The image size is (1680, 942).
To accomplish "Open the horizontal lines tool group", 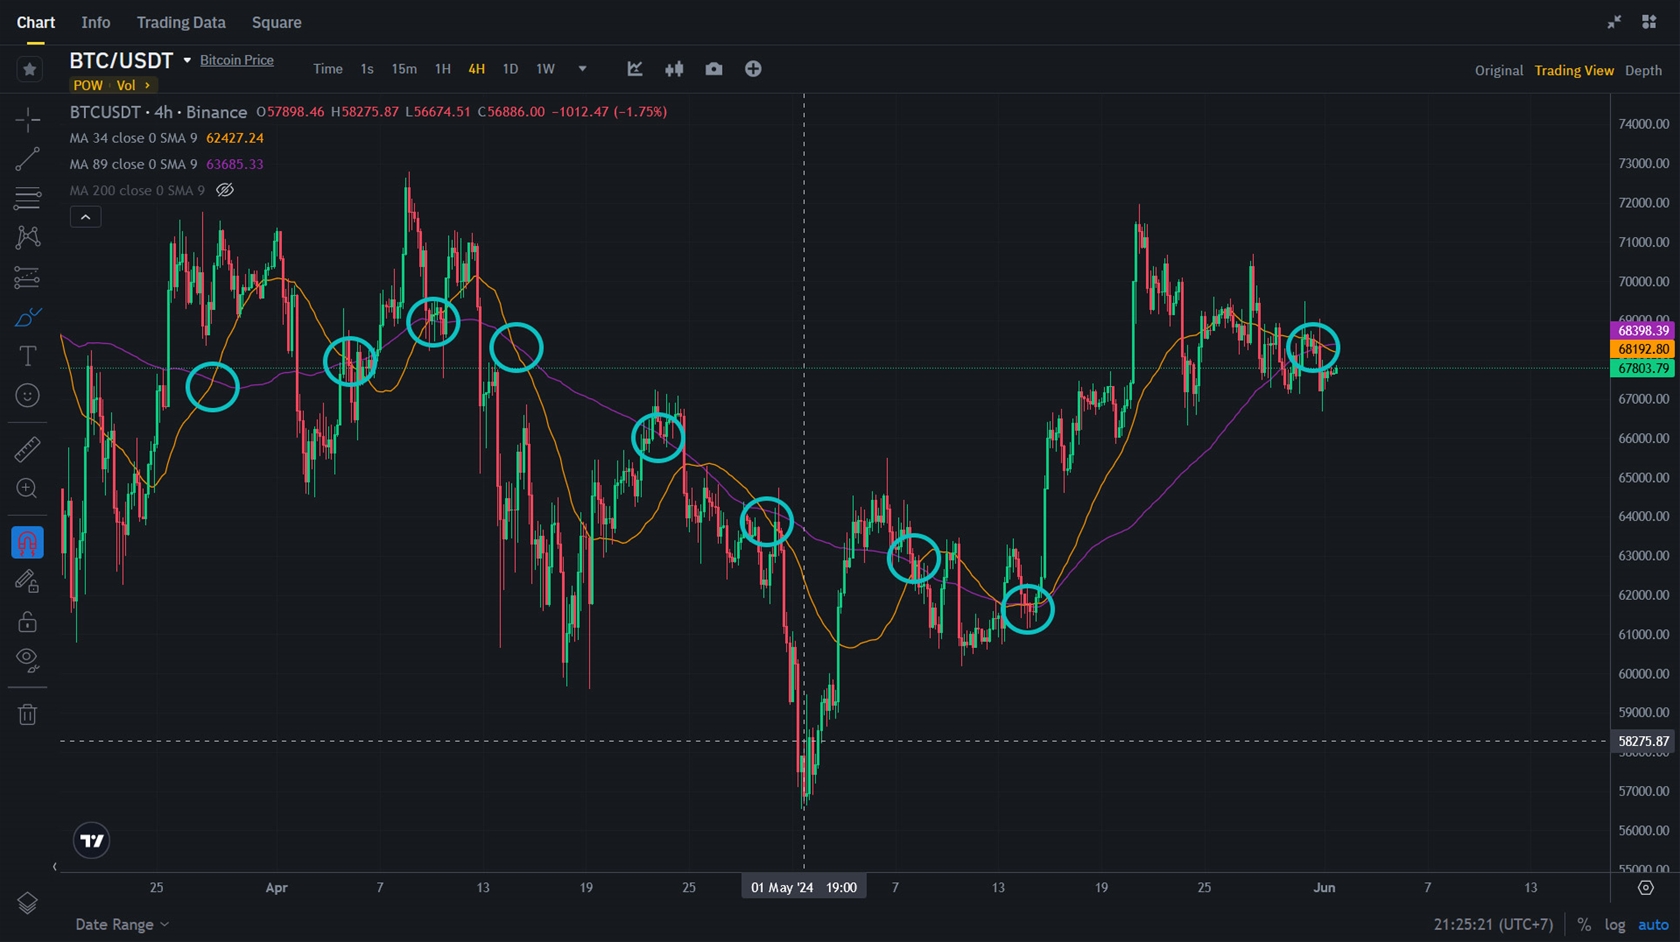I will pyautogui.click(x=28, y=198).
